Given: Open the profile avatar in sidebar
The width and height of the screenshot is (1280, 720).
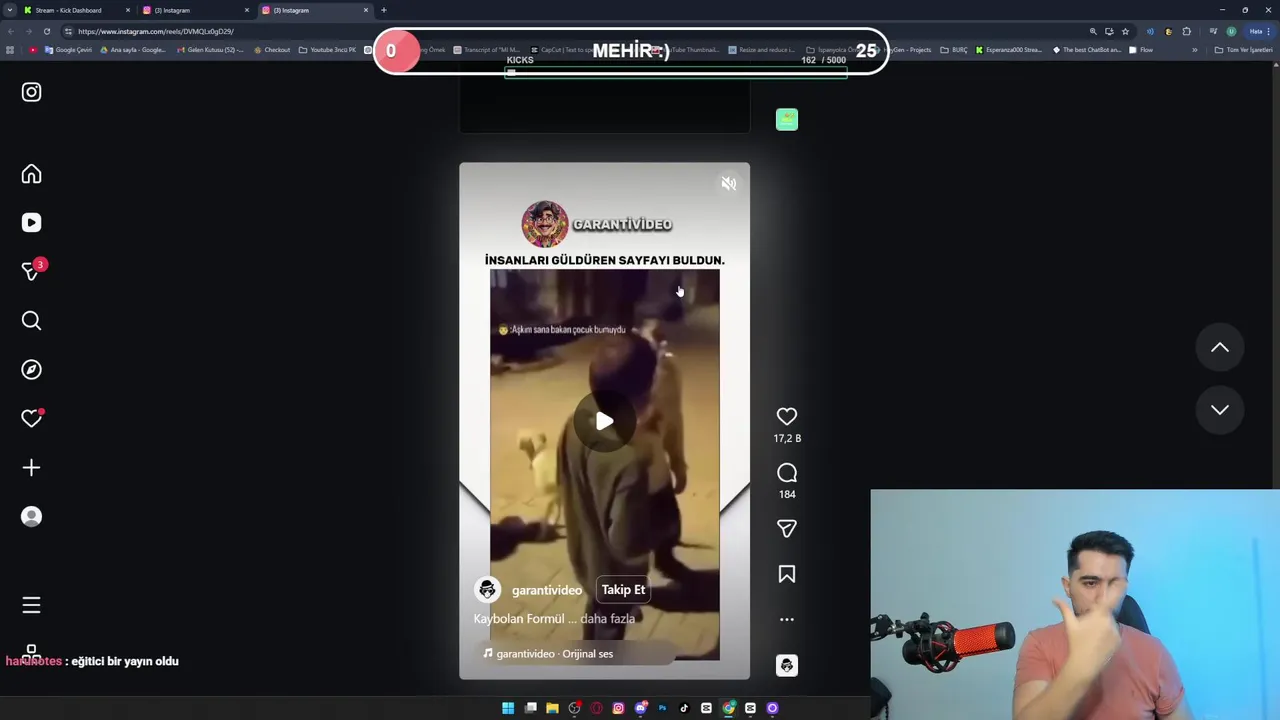Looking at the screenshot, I should point(31,517).
